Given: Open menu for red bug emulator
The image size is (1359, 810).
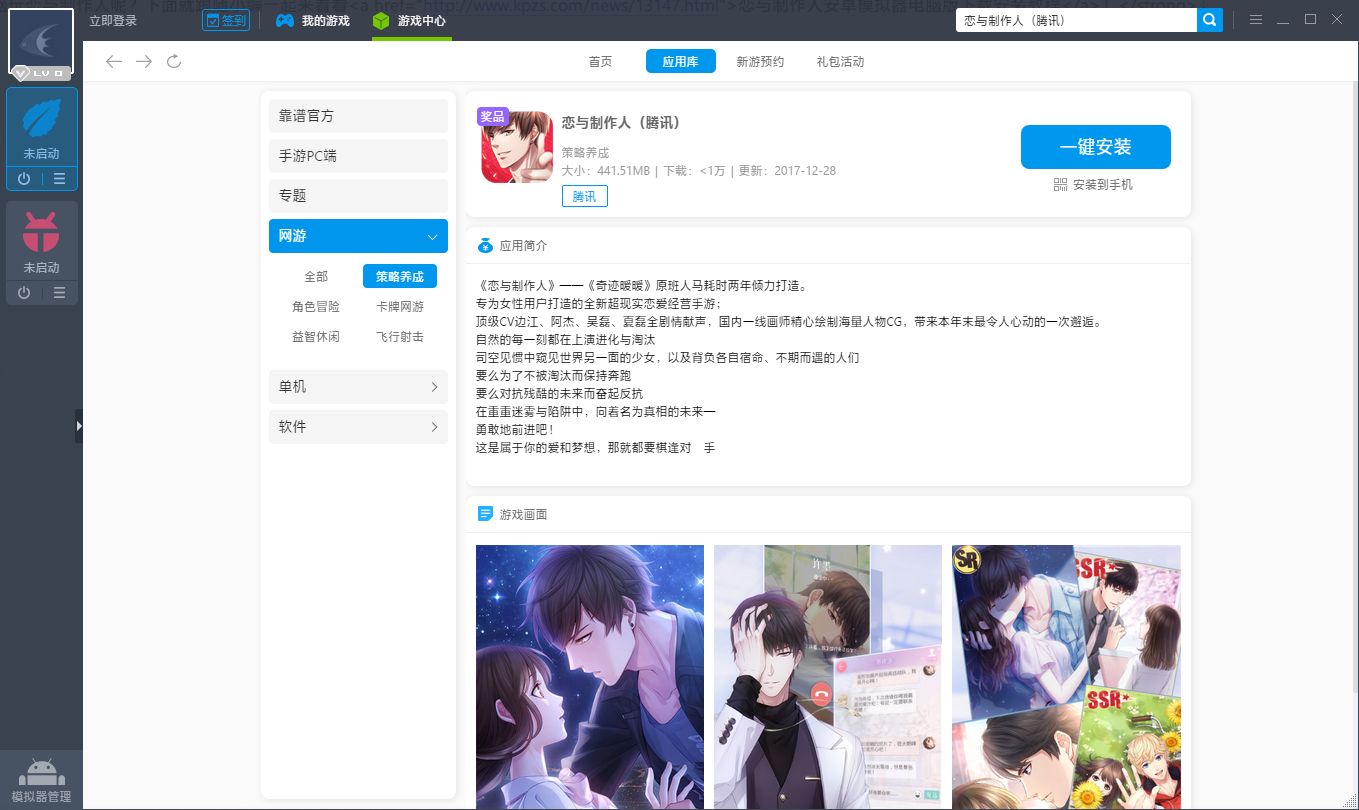Looking at the screenshot, I should 59,293.
